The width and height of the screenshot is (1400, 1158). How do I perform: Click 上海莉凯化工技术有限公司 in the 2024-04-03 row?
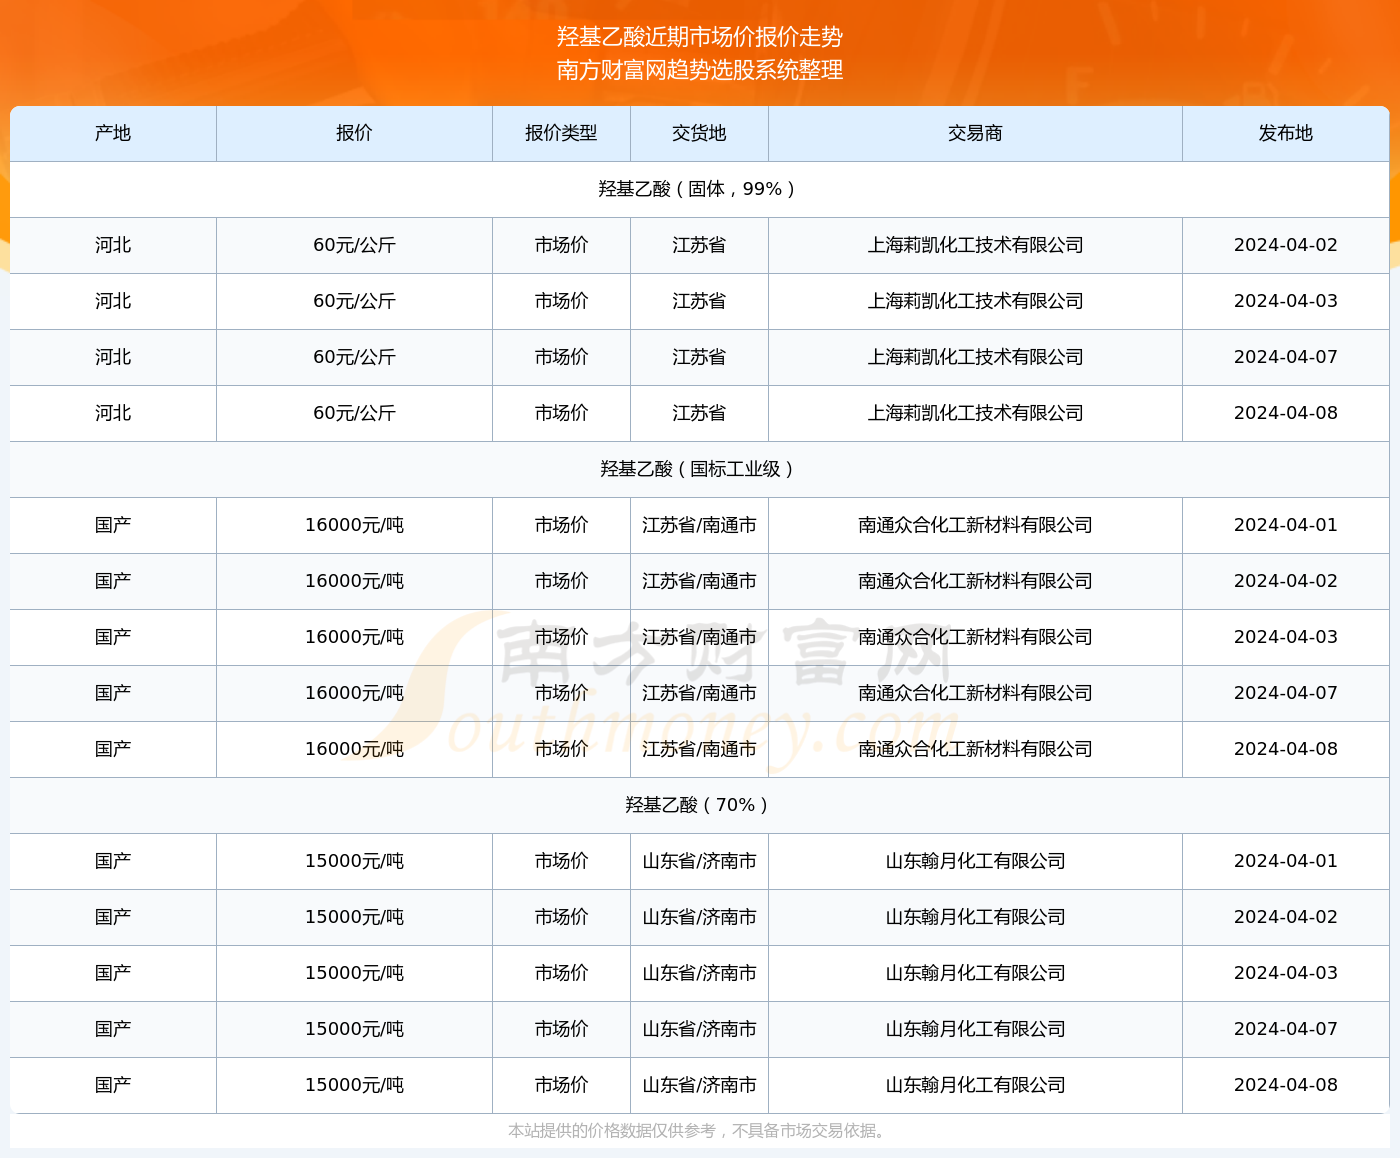(975, 301)
